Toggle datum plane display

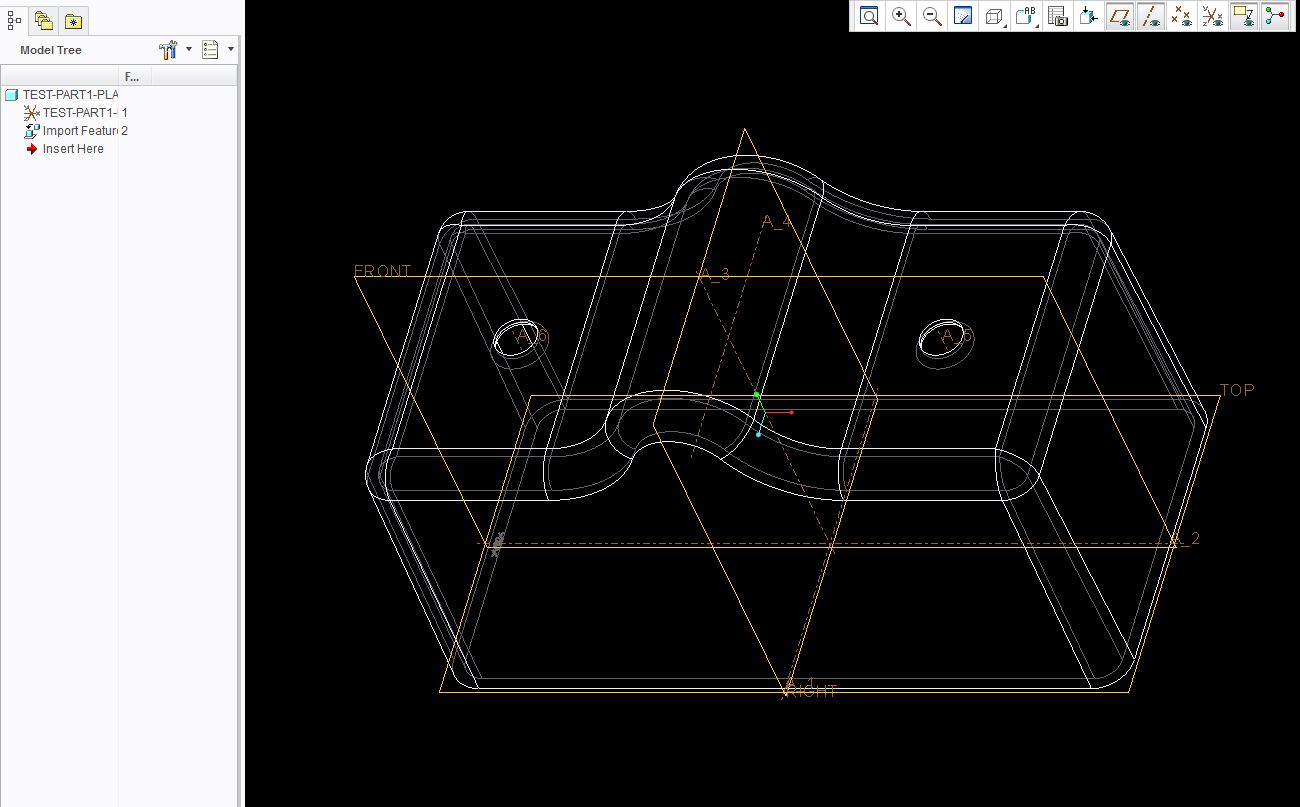(1119, 16)
